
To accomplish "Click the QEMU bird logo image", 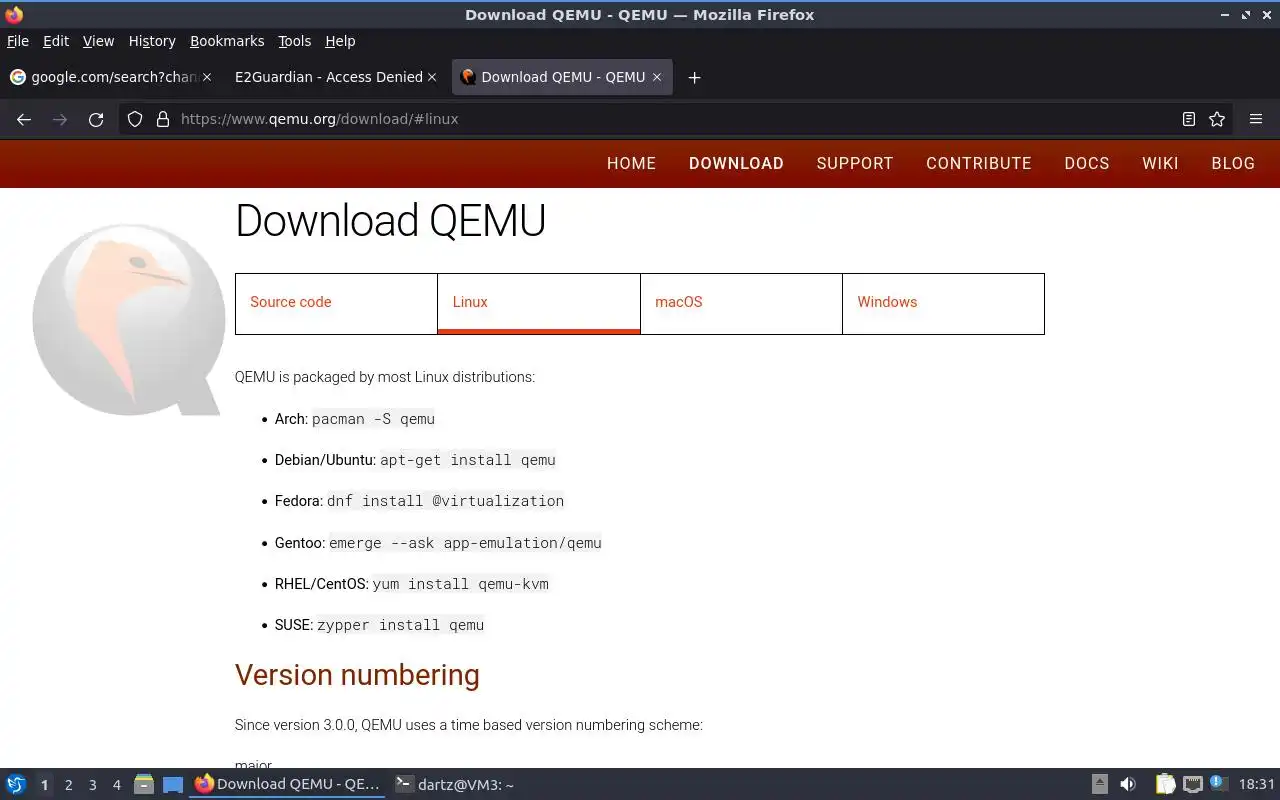I will [x=128, y=318].
